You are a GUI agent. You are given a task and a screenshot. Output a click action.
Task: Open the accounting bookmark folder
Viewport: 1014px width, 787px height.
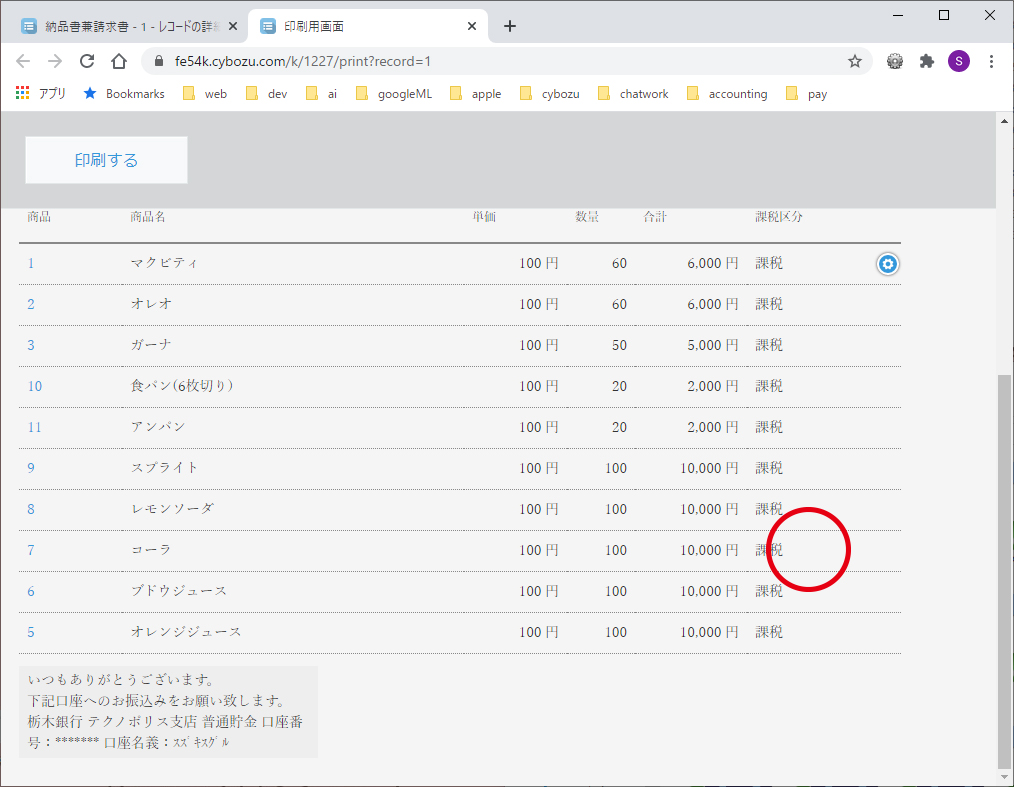point(727,94)
